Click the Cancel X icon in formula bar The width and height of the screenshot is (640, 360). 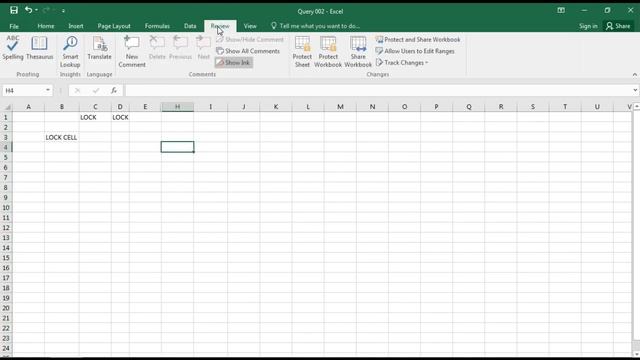(78, 90)
